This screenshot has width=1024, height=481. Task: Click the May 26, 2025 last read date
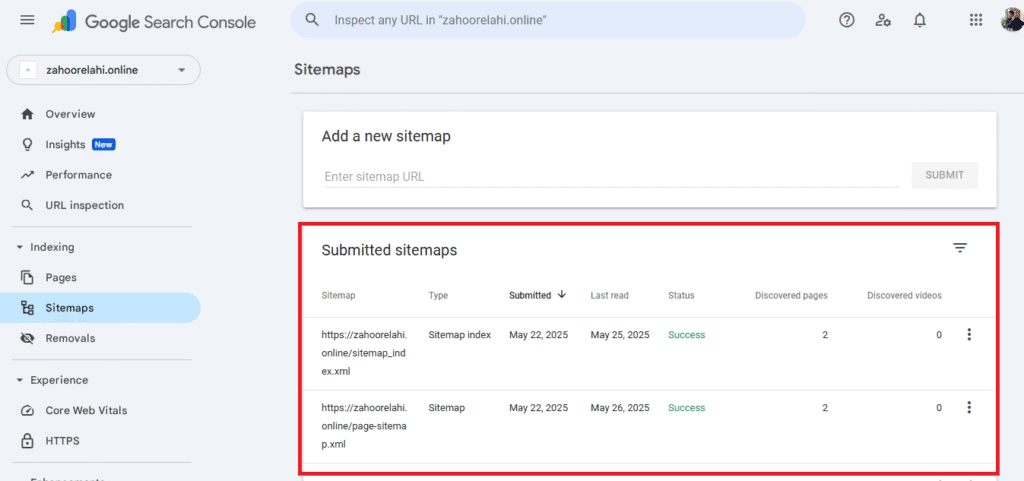tap(620, 408)
